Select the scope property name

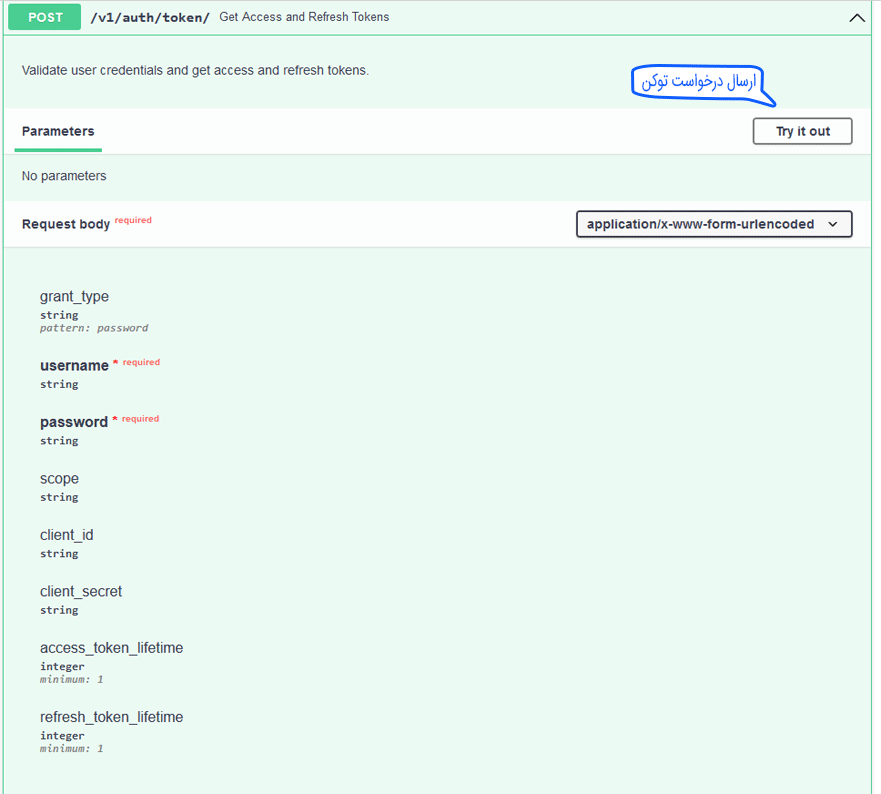pyautogui.click(x=59, y=479)
